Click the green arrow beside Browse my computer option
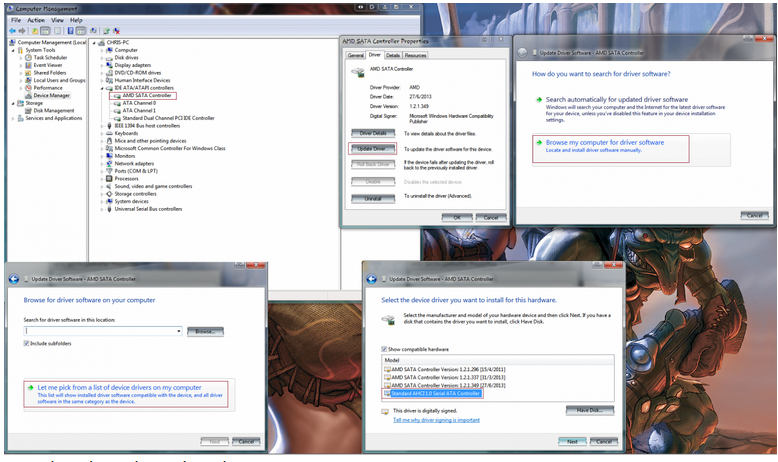The width and height of the screenshot is (778, 462). click(539, 142)
